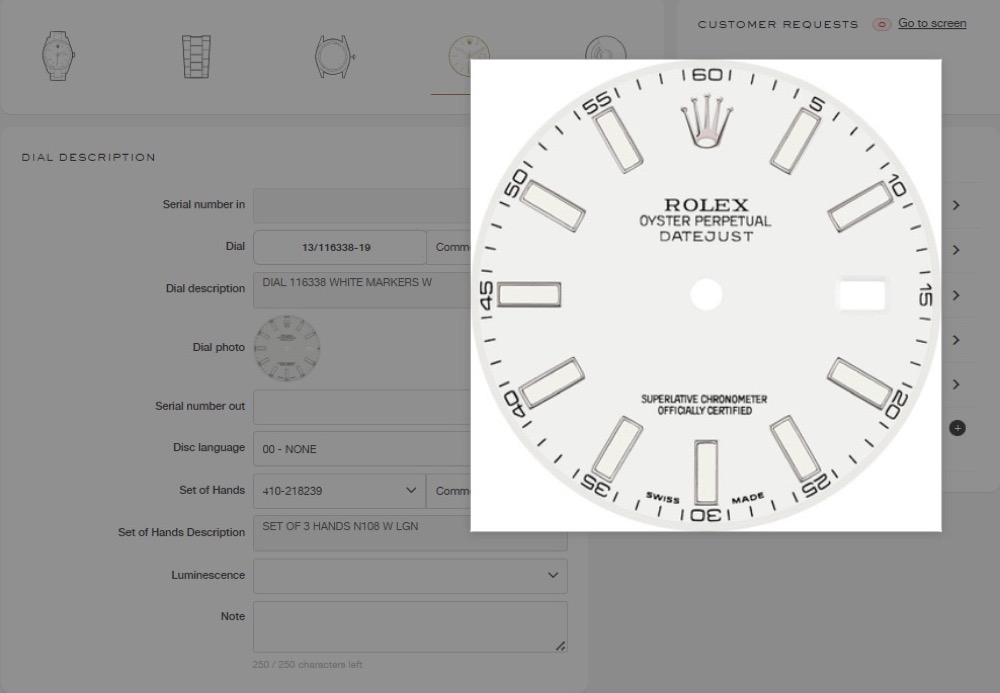1000x693 pixels.
Task: Click the Dial photo thumbnail
Action: (287, 348)
